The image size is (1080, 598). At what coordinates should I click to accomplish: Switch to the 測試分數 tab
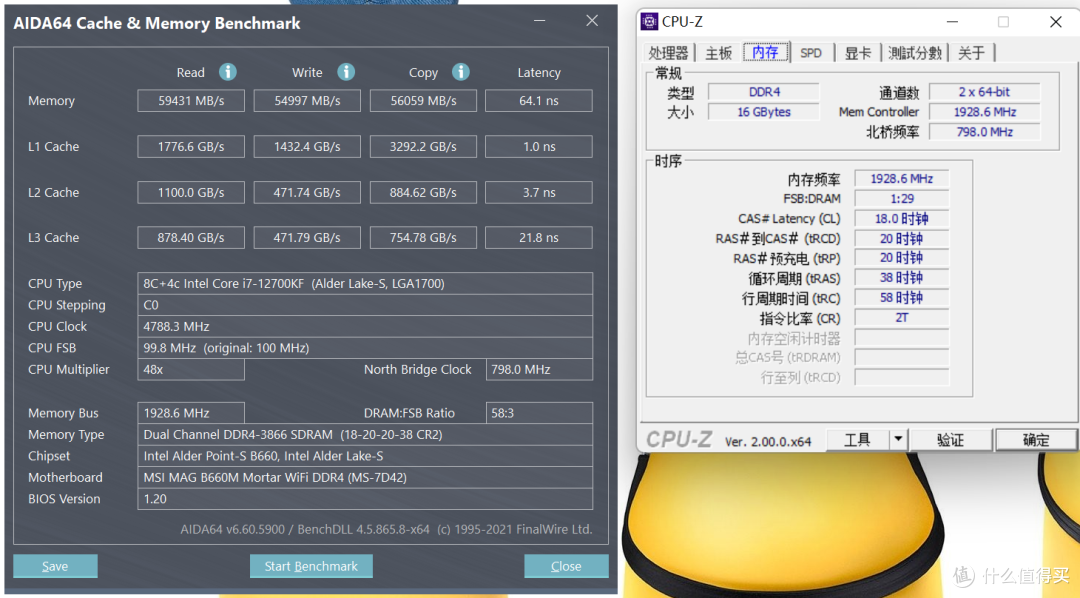tap(915, 53)
